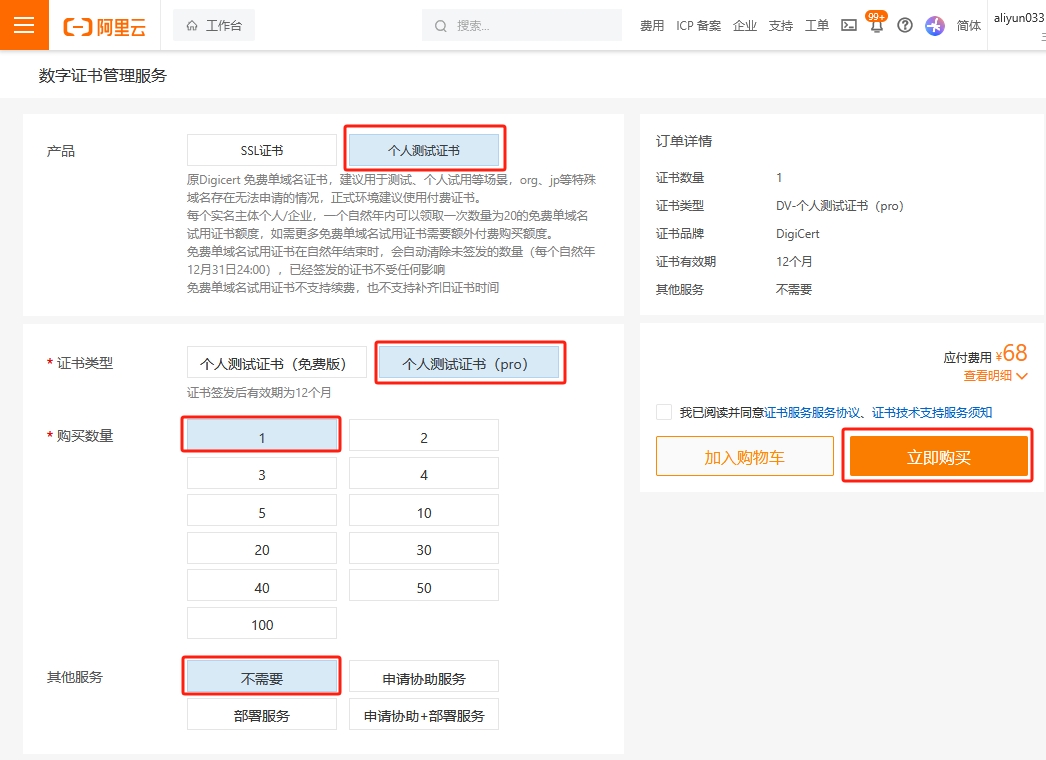Select purchase quantity 3
The height and width of the screenshot is (760, 1046).
262,474
